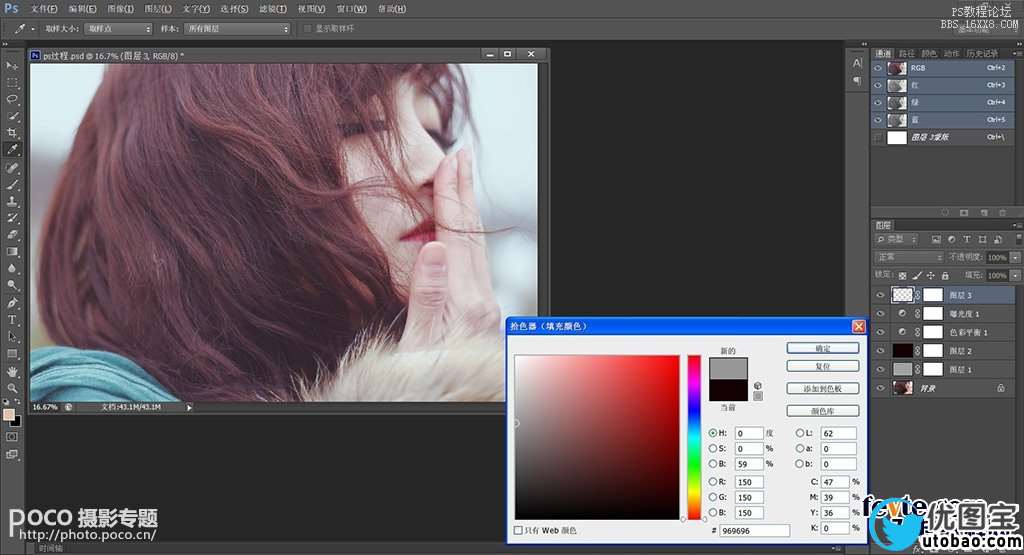Select the Eyedropper tool in the toolbox

click(12, 150)
